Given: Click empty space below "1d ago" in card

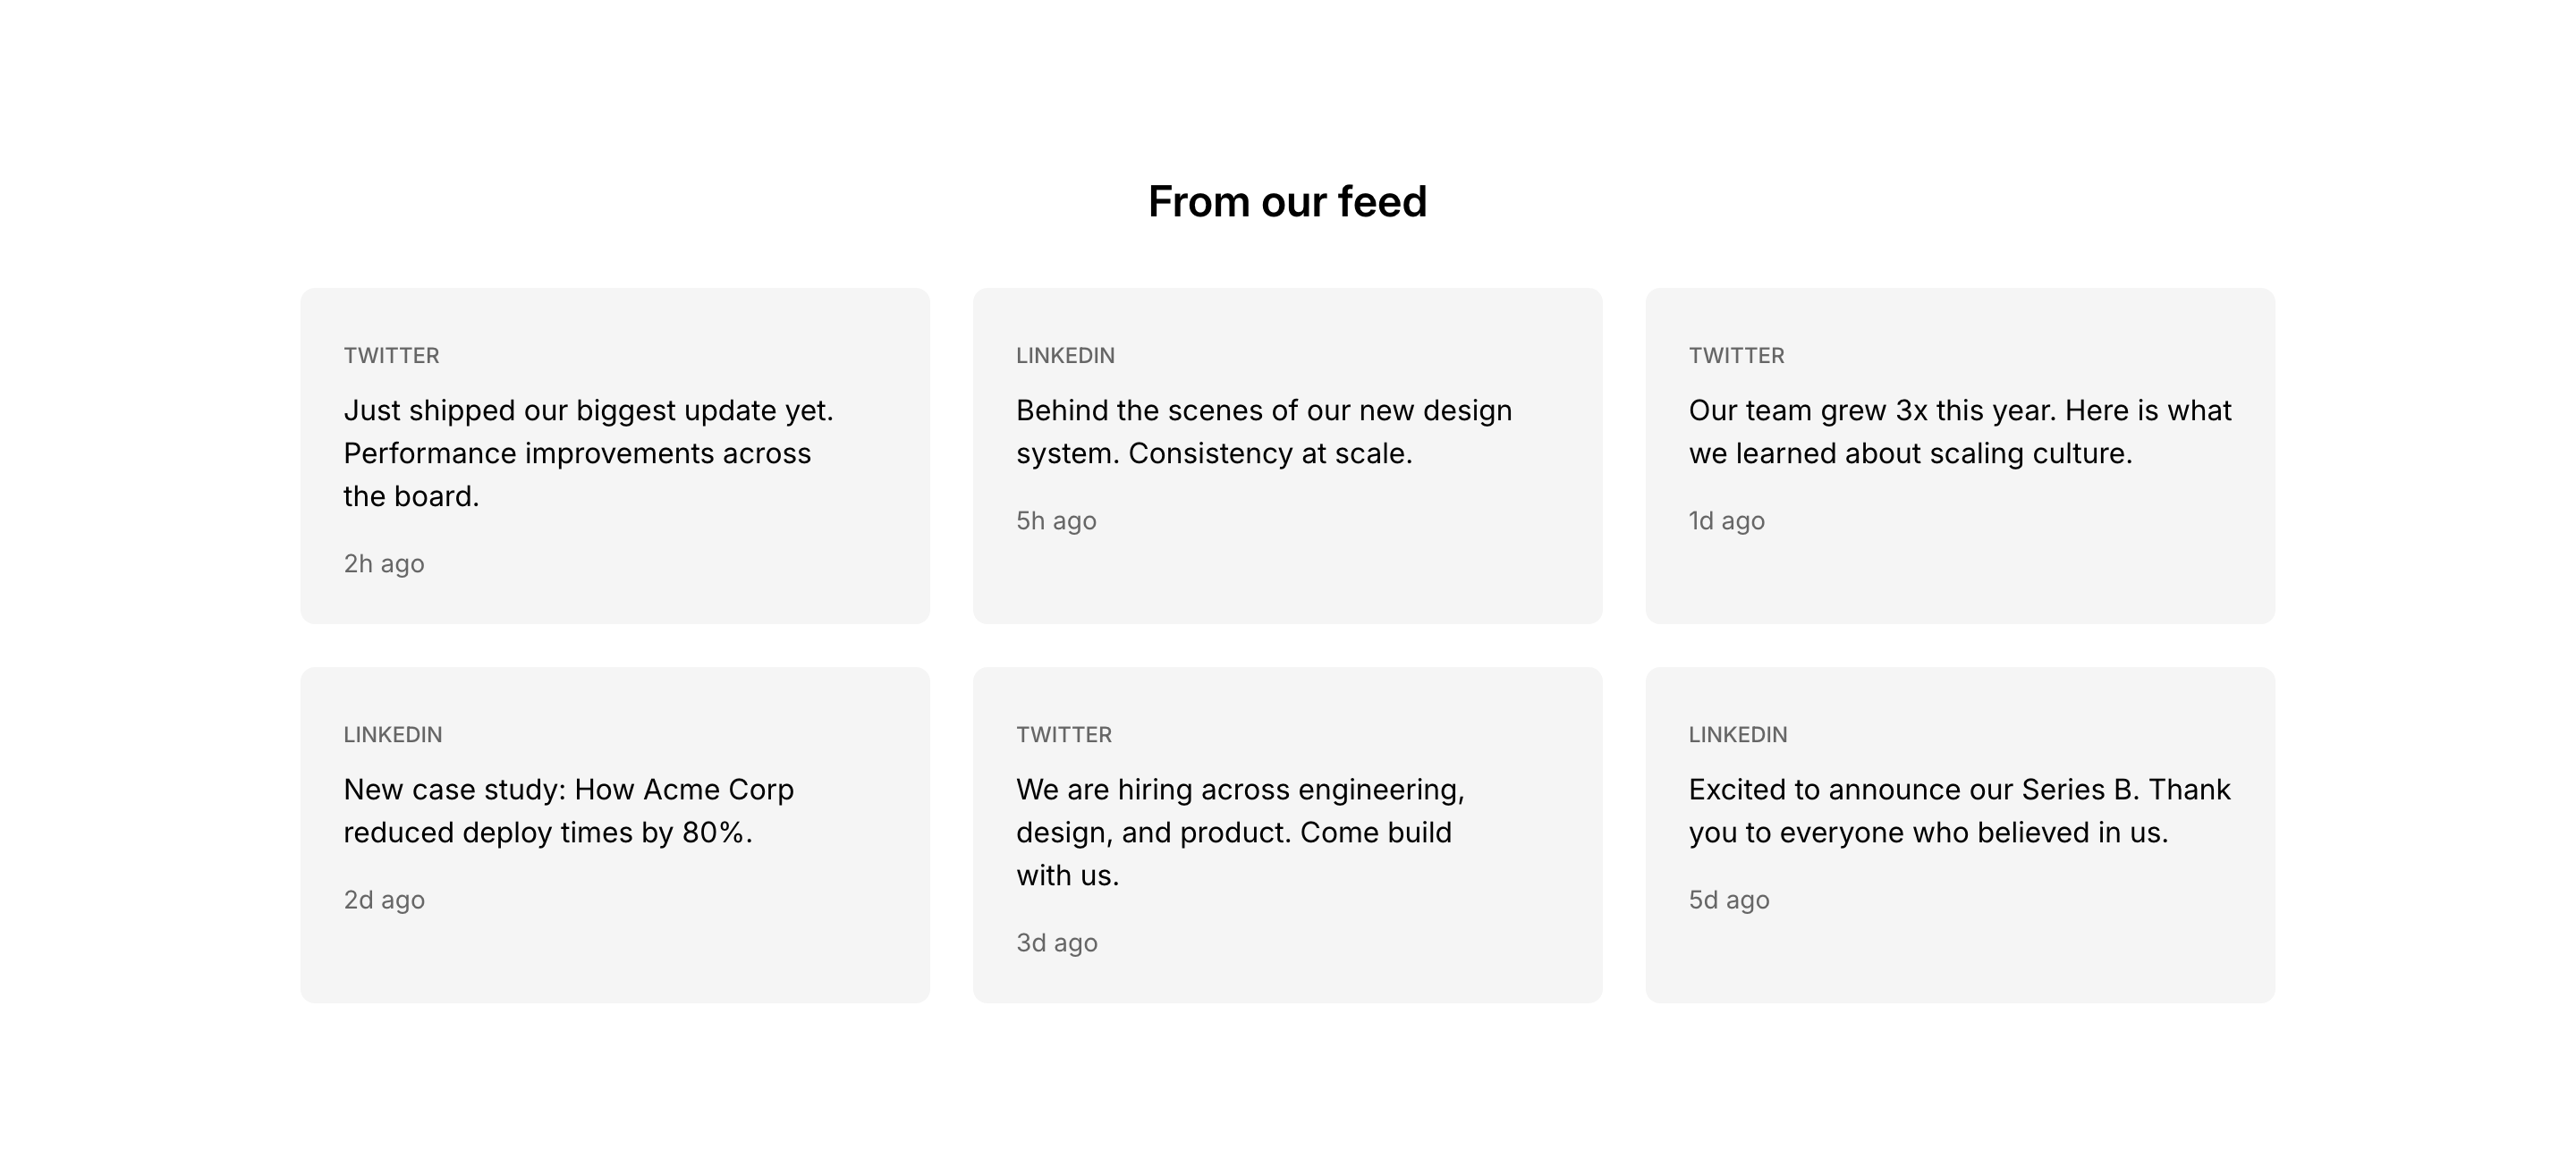Looking at the screenshot, I should 1959,580.
